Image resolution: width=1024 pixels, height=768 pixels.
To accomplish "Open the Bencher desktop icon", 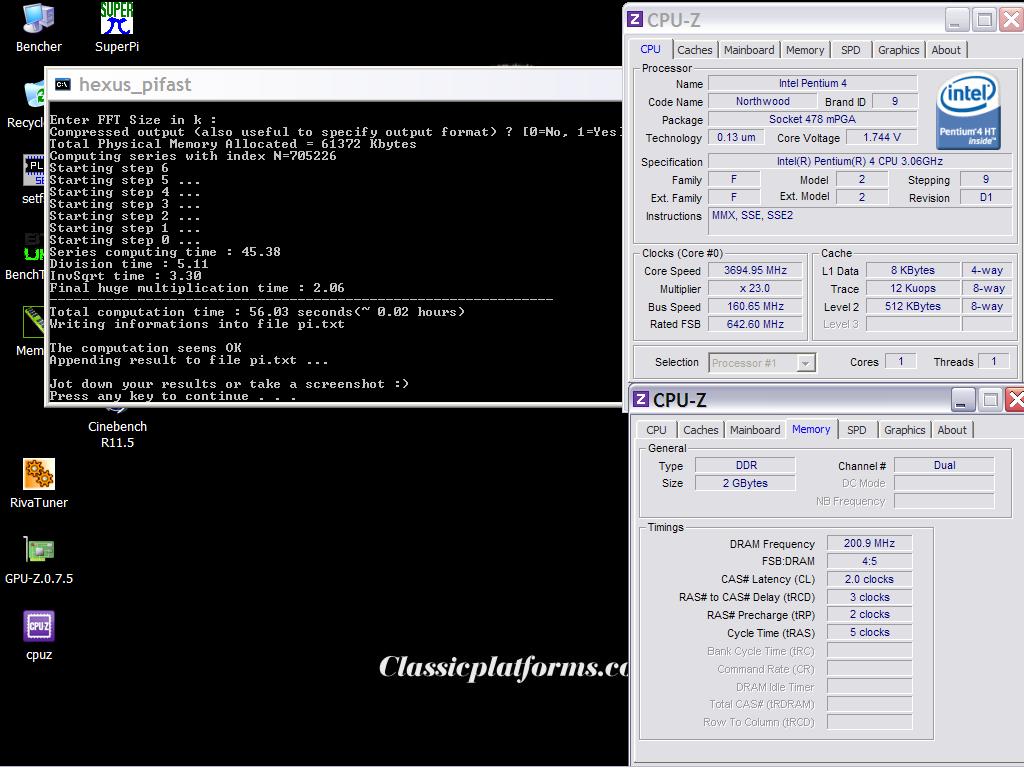I will 39,27.
